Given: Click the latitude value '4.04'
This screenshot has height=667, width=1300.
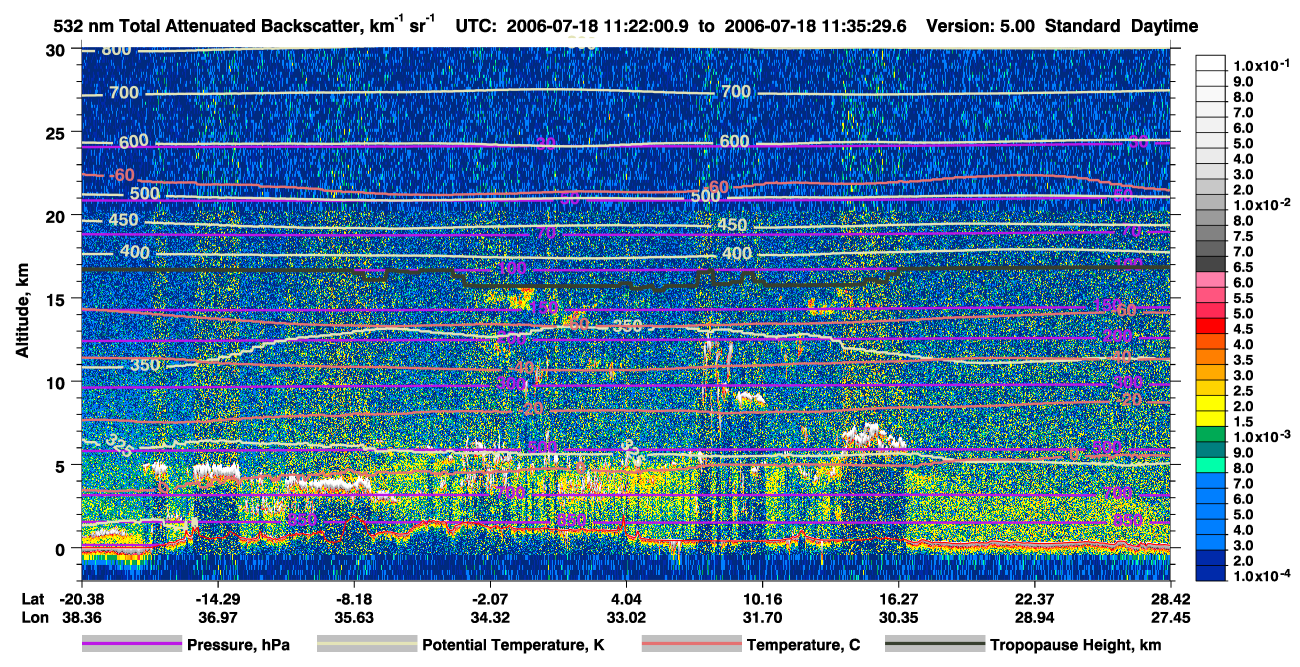Looking at the screenshot, I should [x=626, y=599].
